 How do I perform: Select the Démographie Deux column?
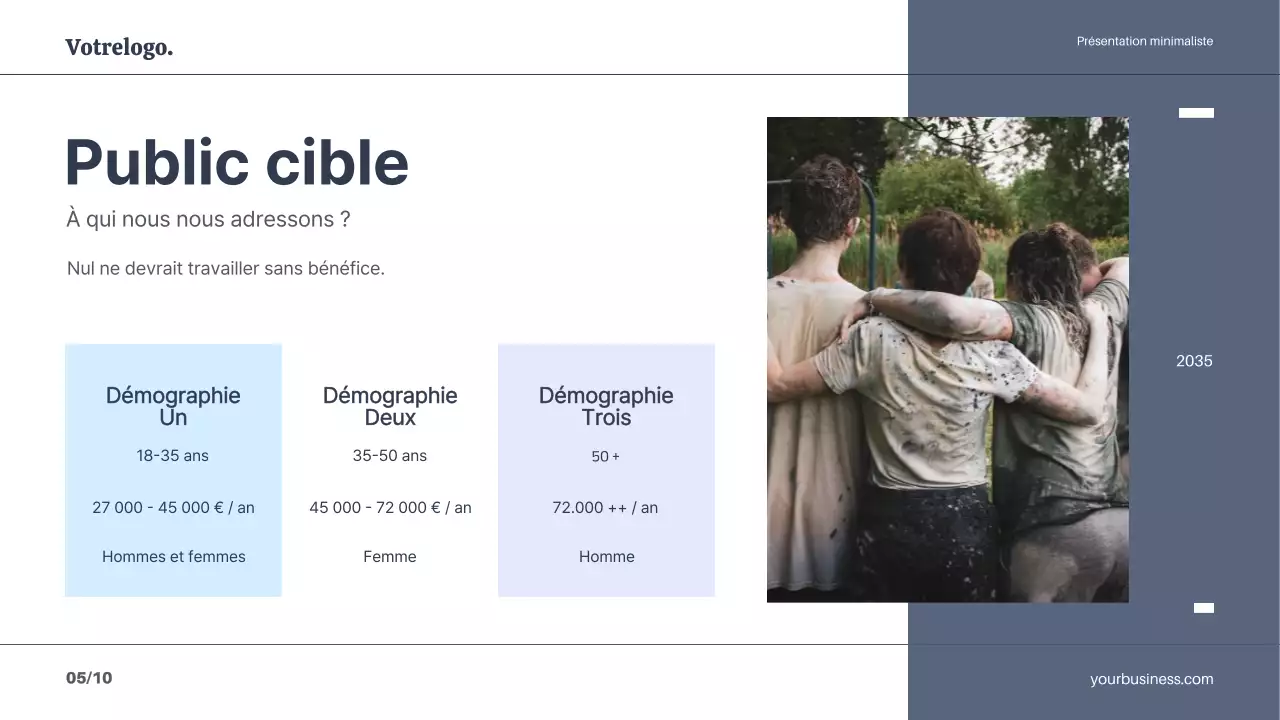[x=390, y=470]
